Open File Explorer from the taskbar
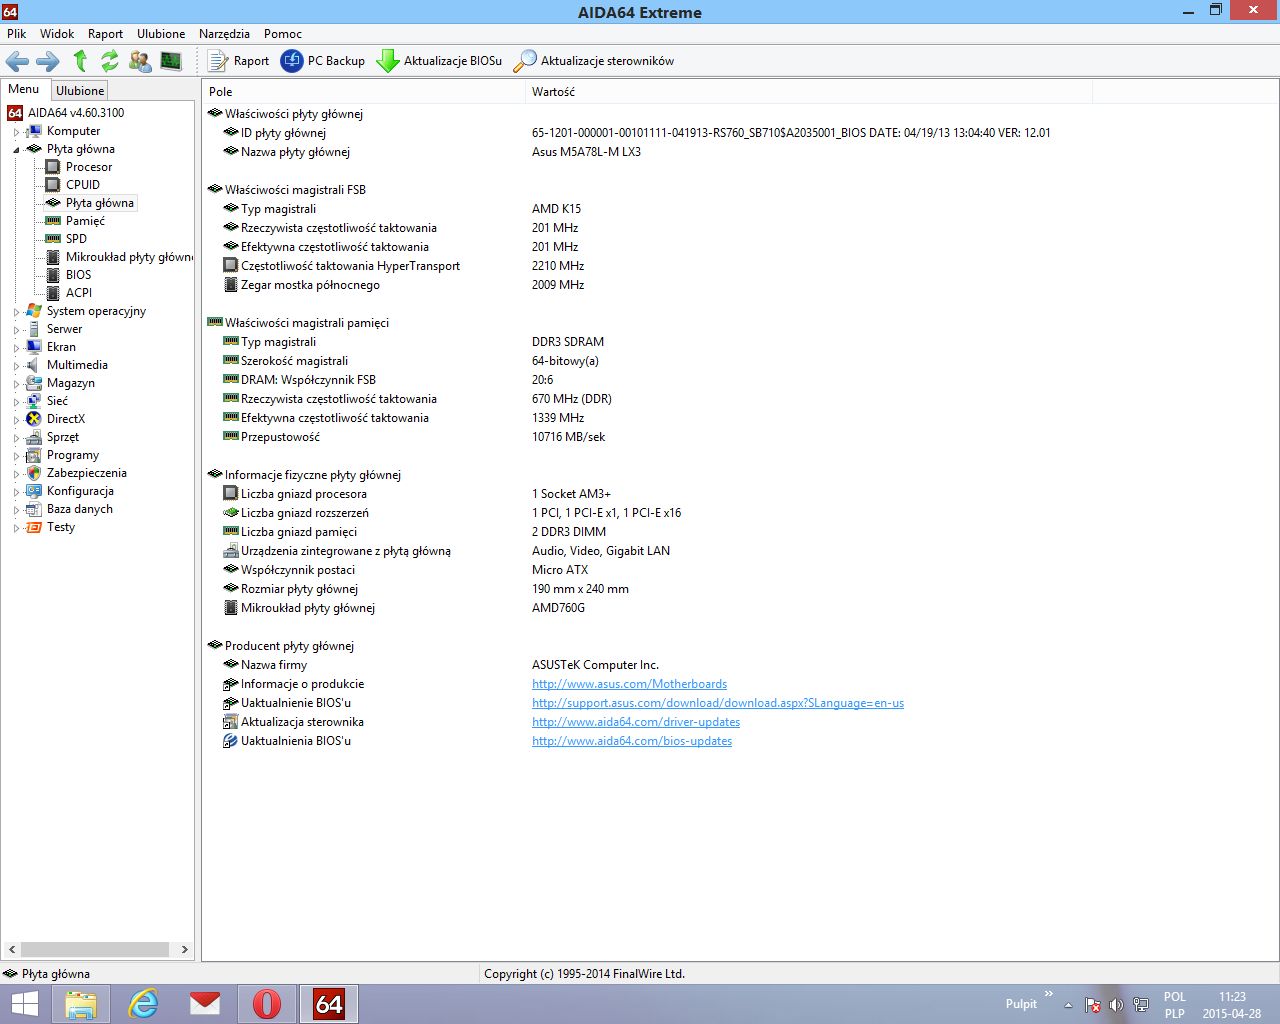Image resolution: width=1280 pixels, height=1024 pixels. tap(81, 1004)
